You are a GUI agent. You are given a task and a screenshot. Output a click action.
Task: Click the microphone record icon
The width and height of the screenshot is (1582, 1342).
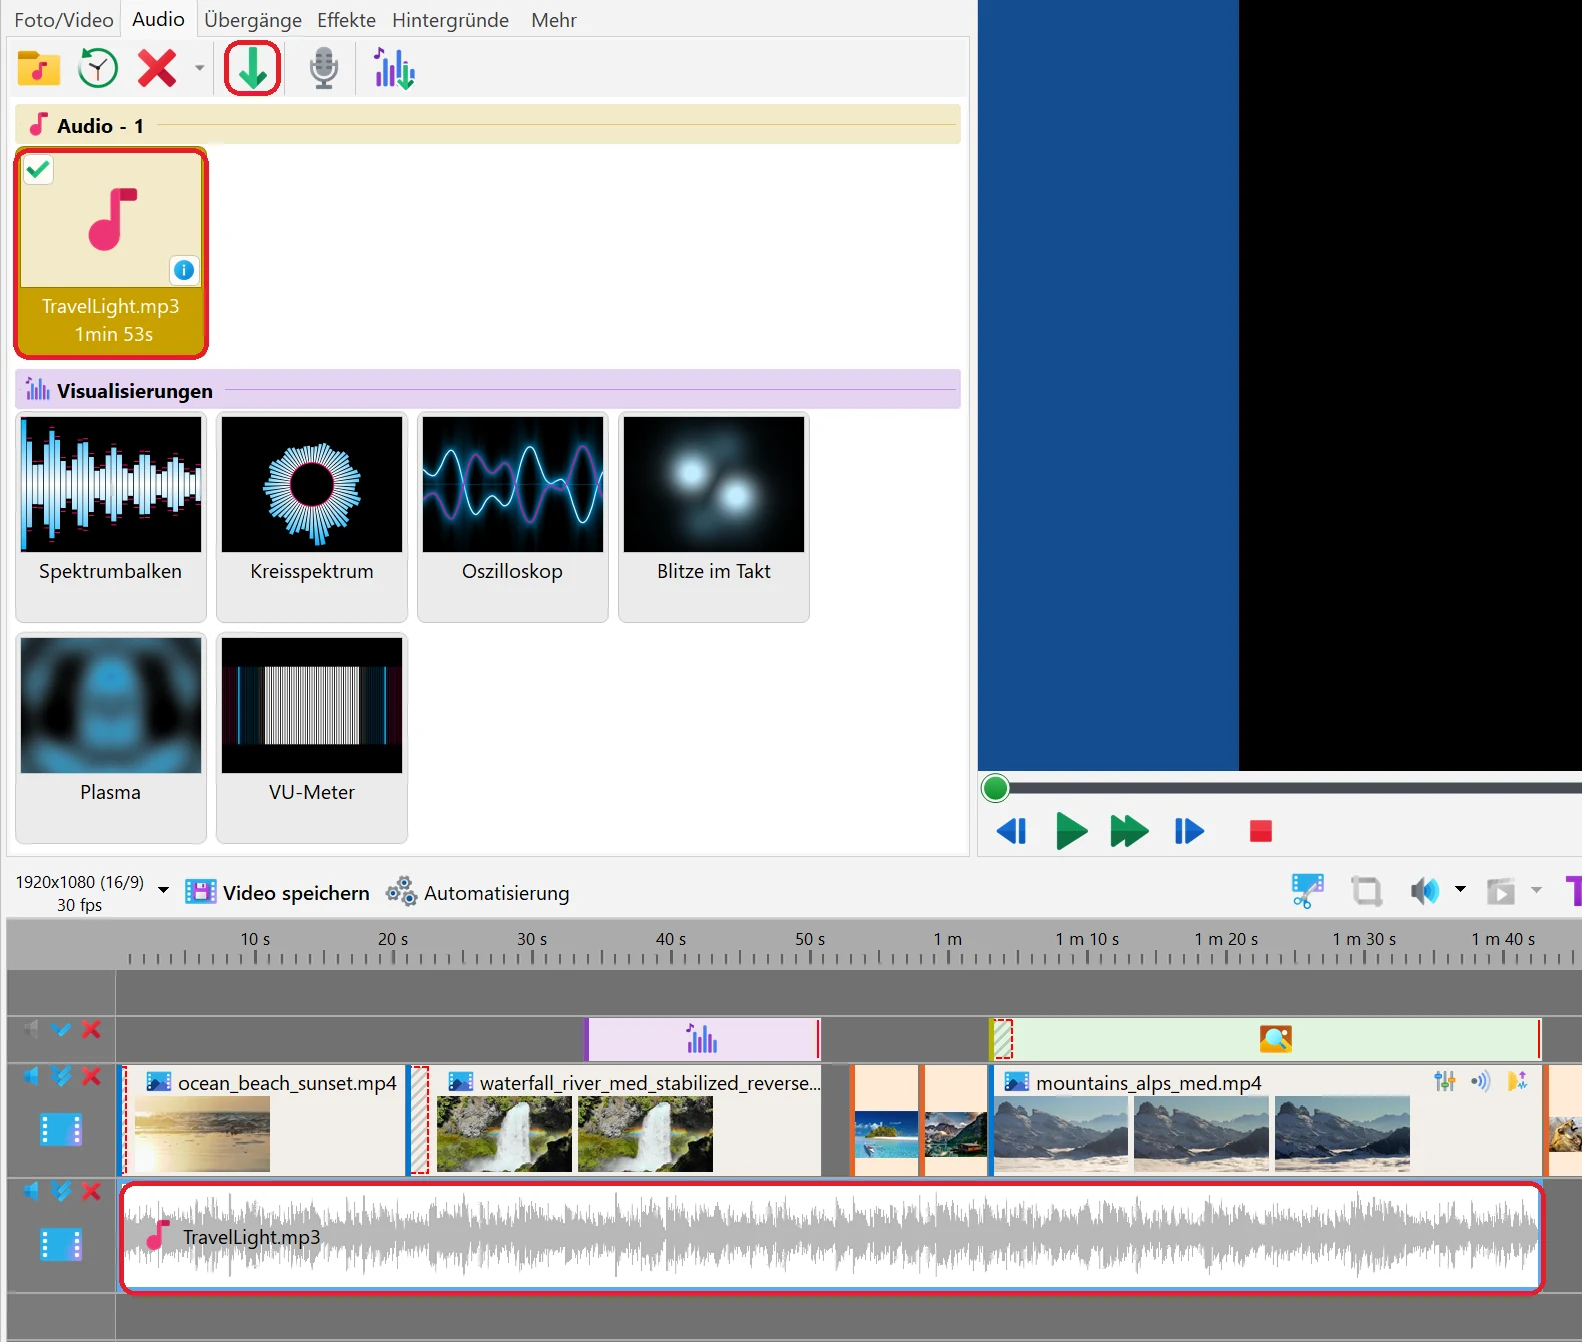point(323,69)
